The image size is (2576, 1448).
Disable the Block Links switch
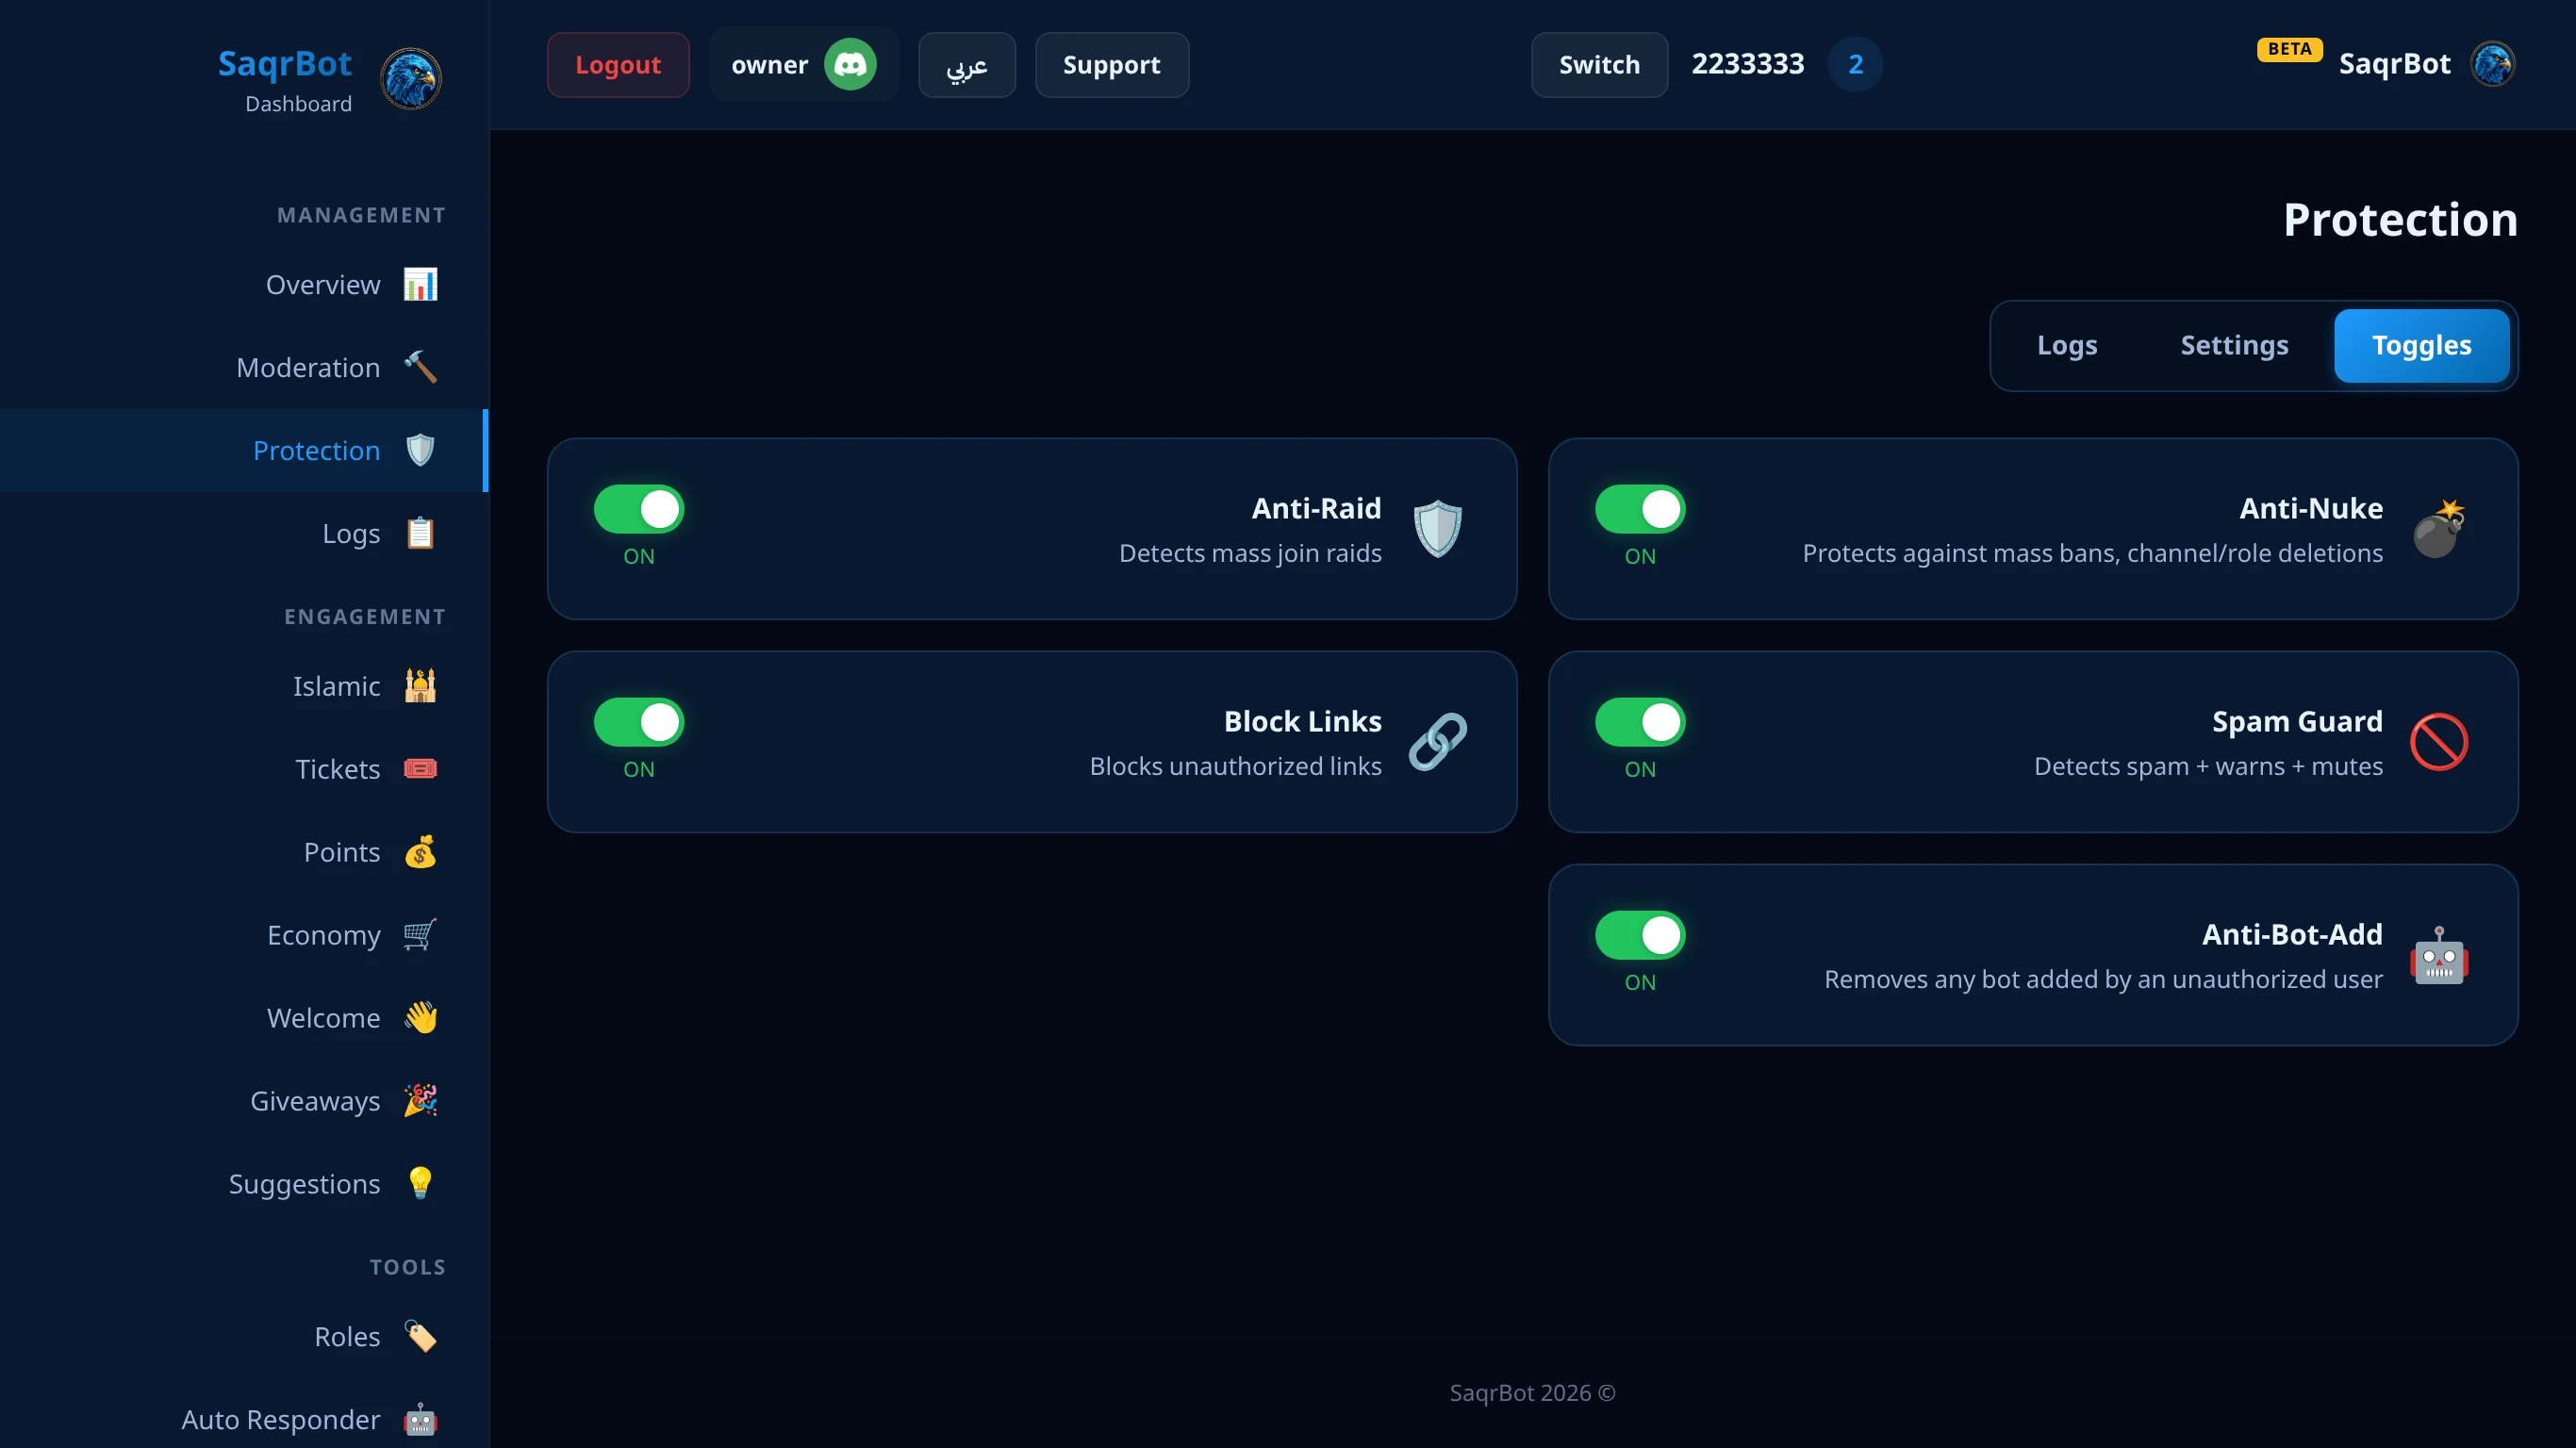tap(639, 722)
